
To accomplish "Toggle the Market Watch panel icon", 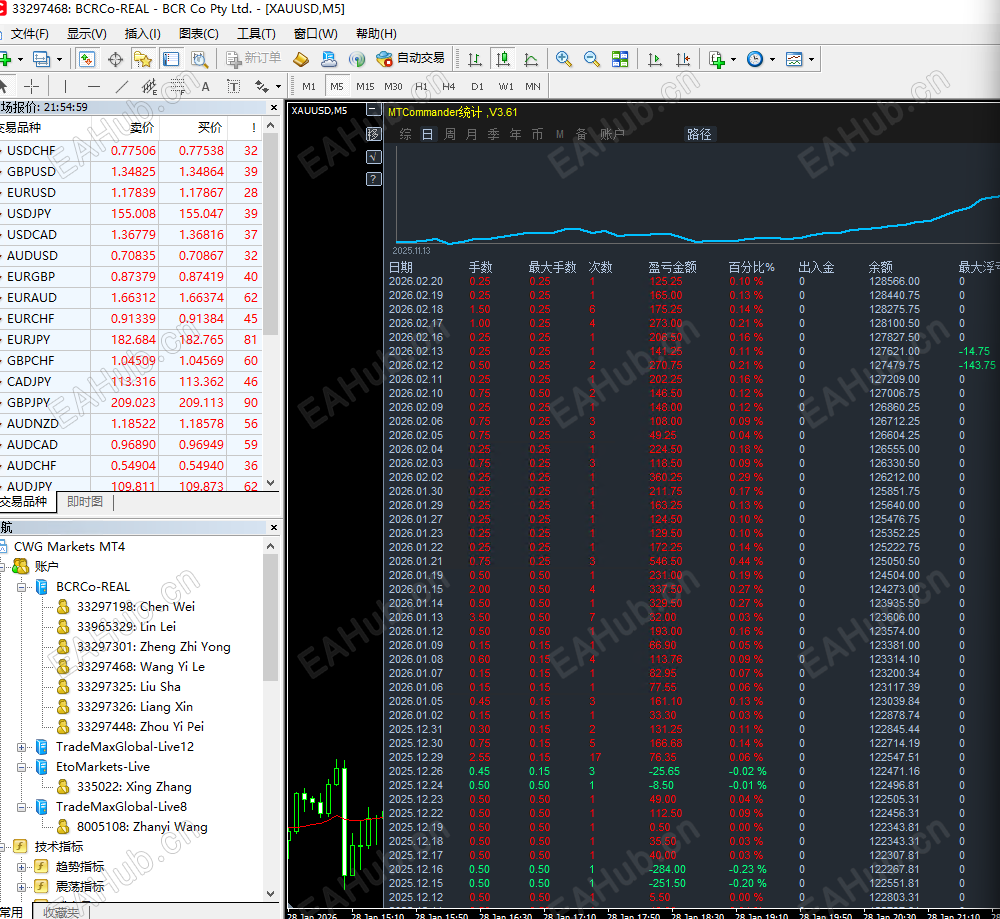I will click(x=87, y=59).
